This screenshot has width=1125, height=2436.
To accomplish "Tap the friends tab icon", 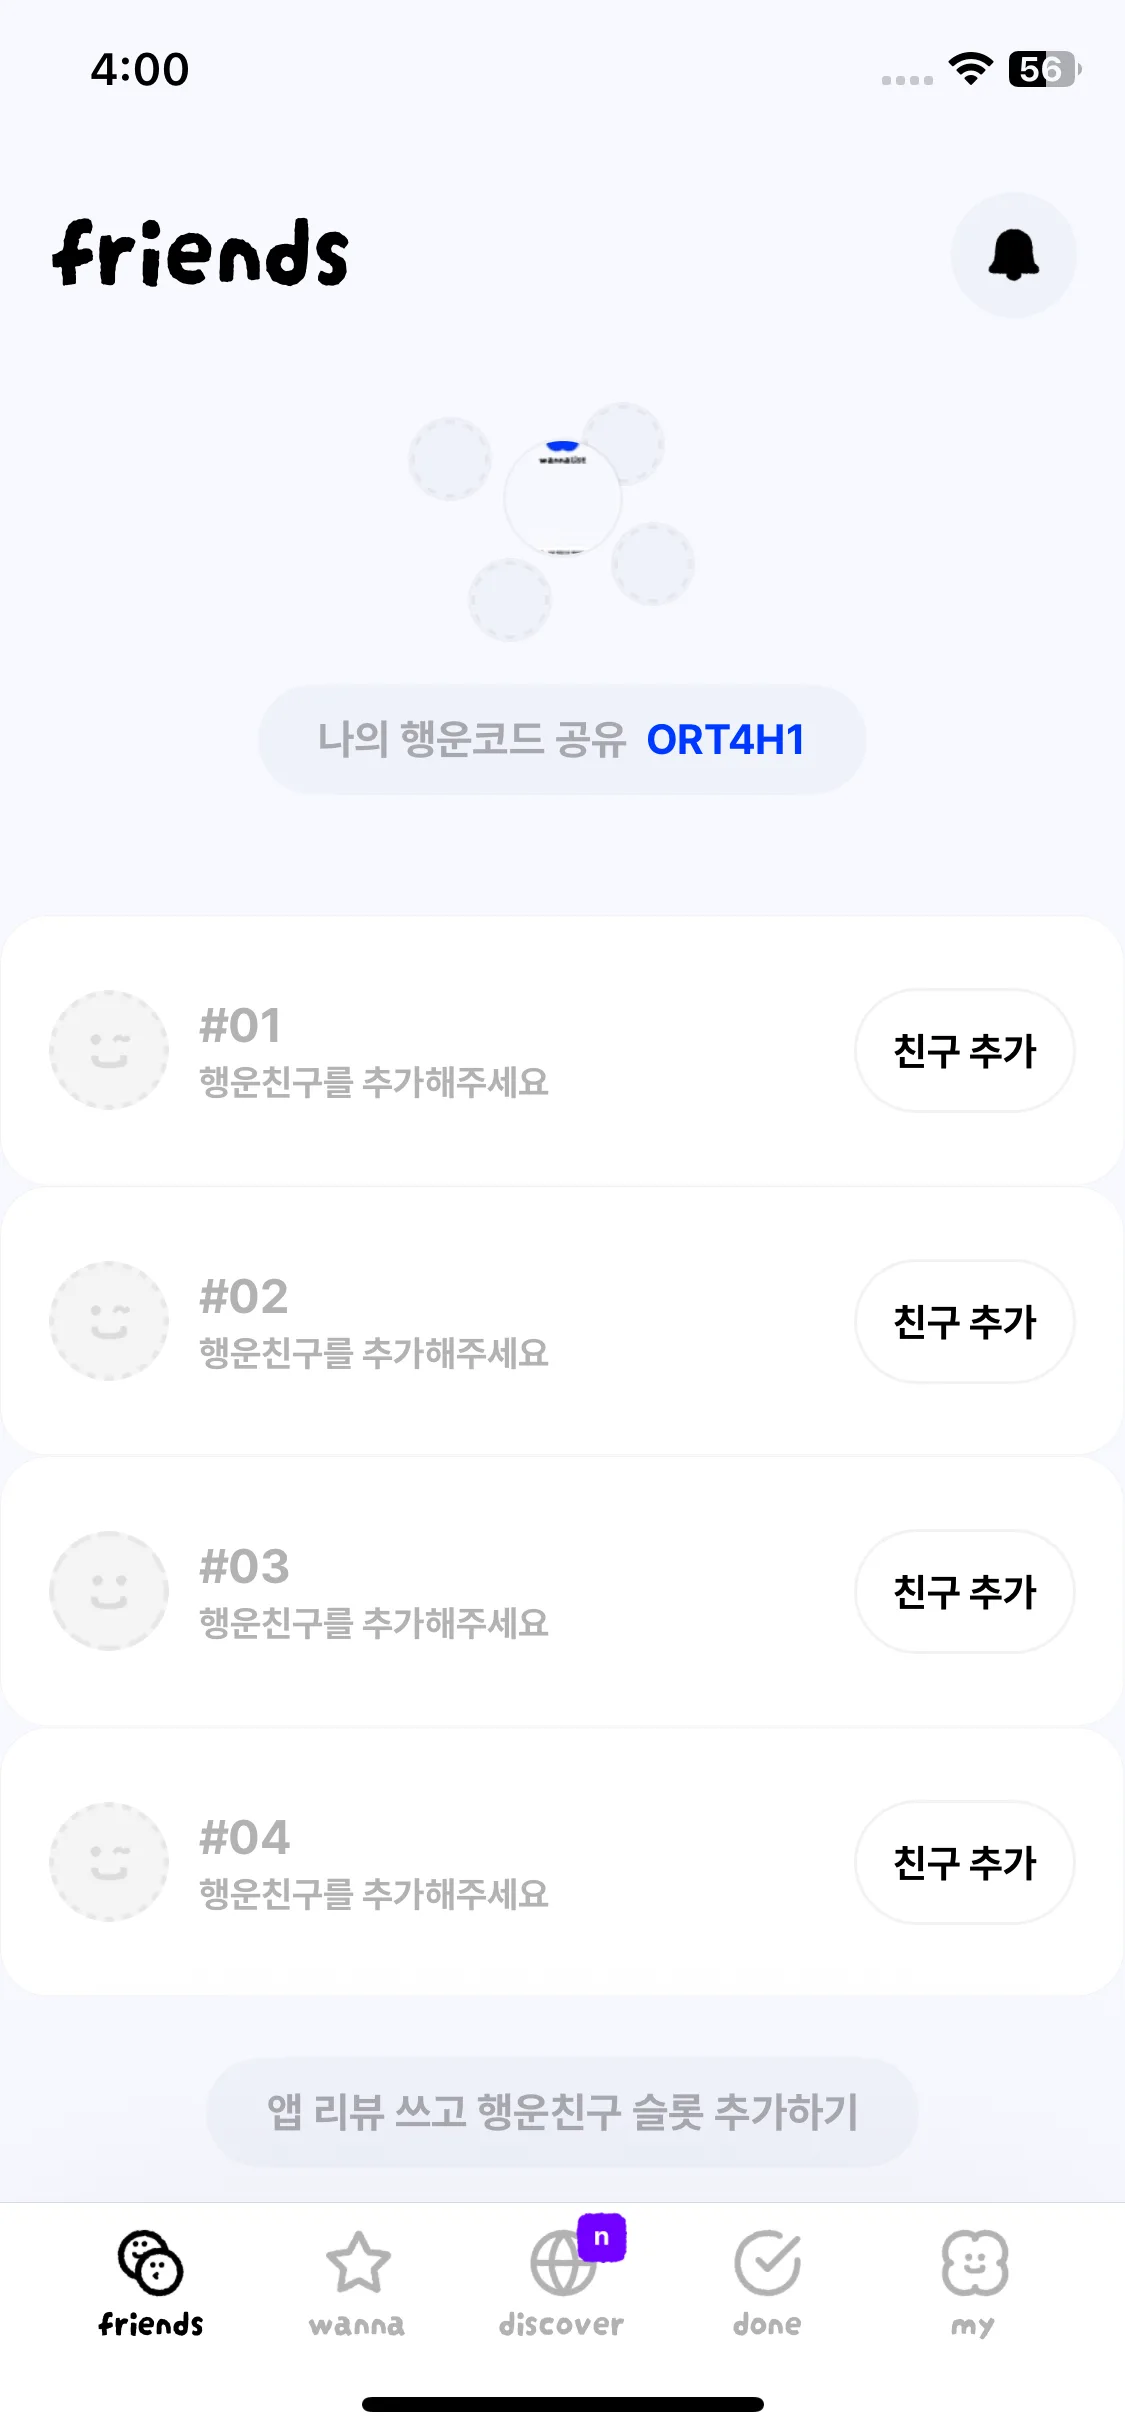I will [151, 2263].
